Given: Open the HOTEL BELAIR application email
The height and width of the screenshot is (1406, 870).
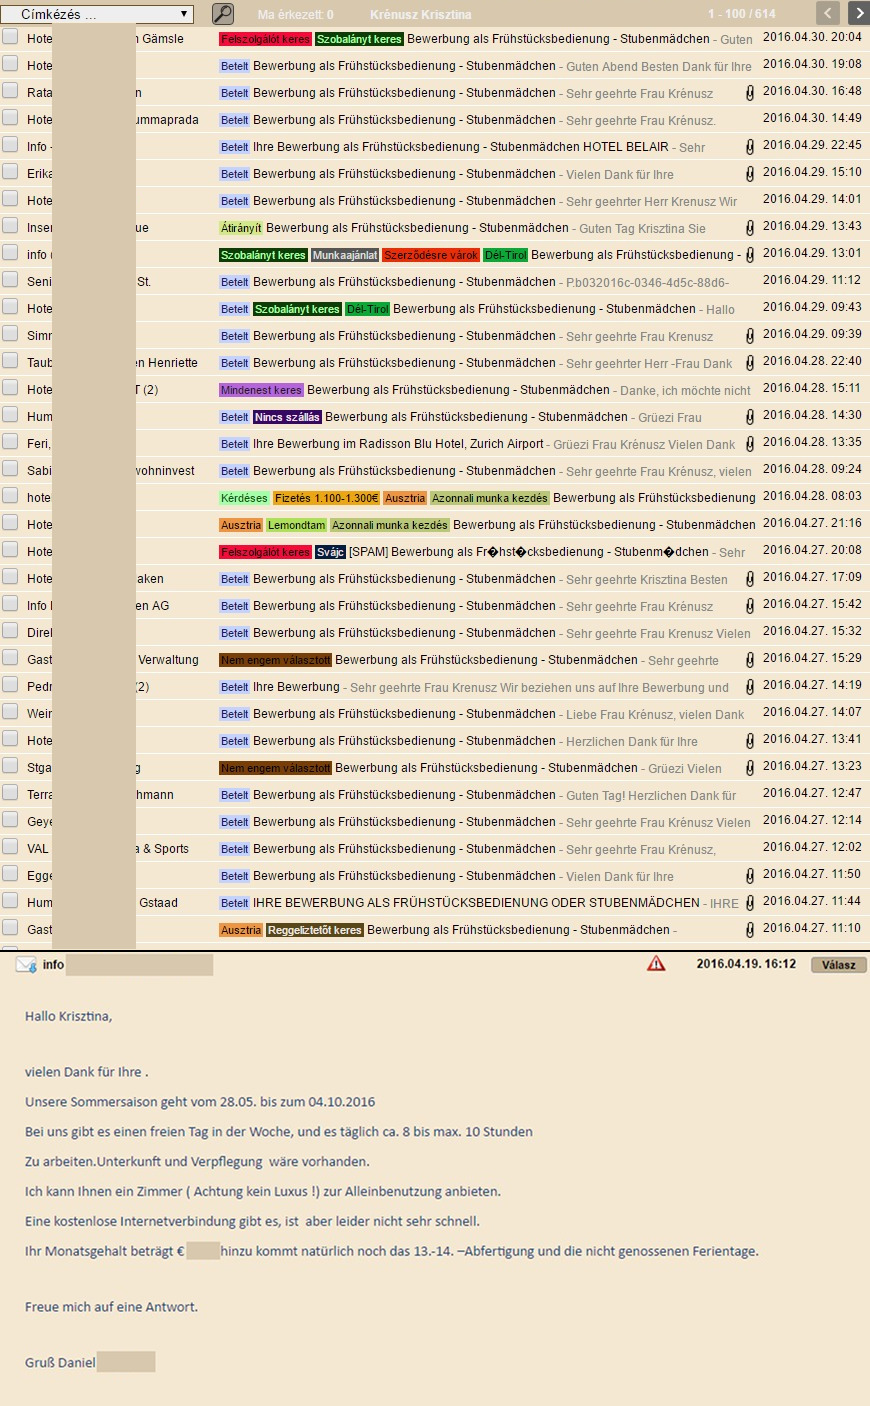Looking at the screenshot, I should [460, 147].
